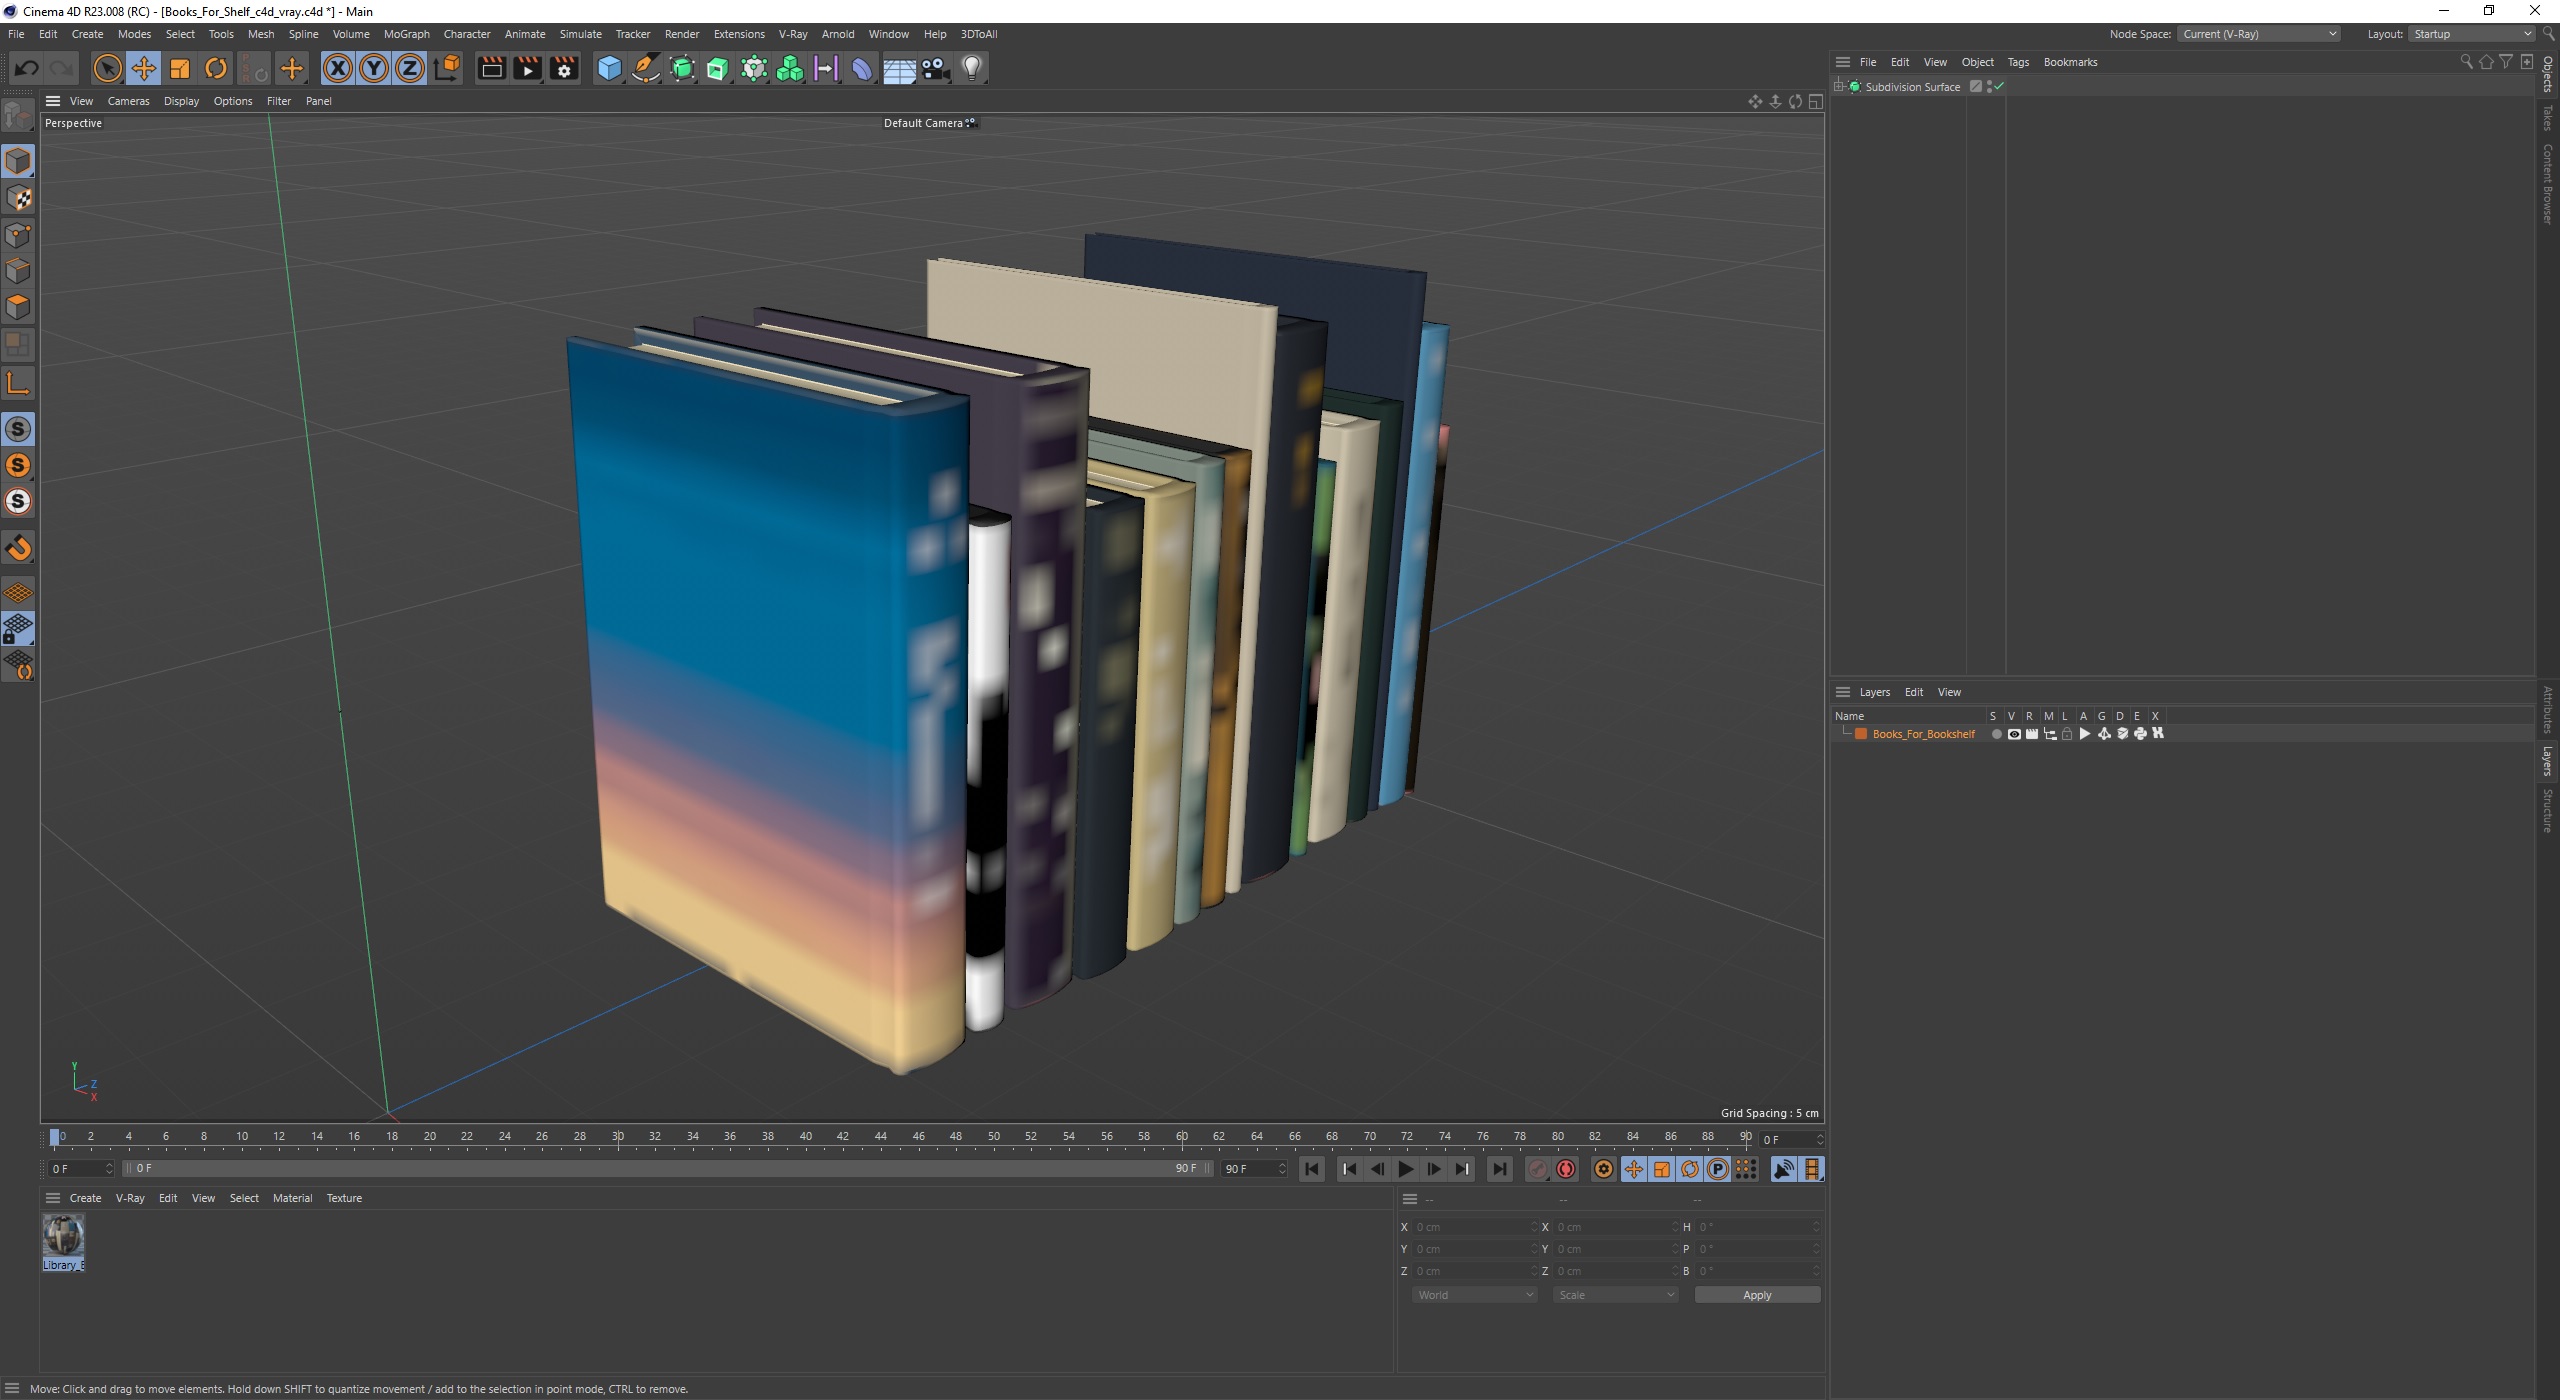2560x1400 pixels.
Task: Click the Enable Axis L-shaped icon
Action: click(18, 383)
